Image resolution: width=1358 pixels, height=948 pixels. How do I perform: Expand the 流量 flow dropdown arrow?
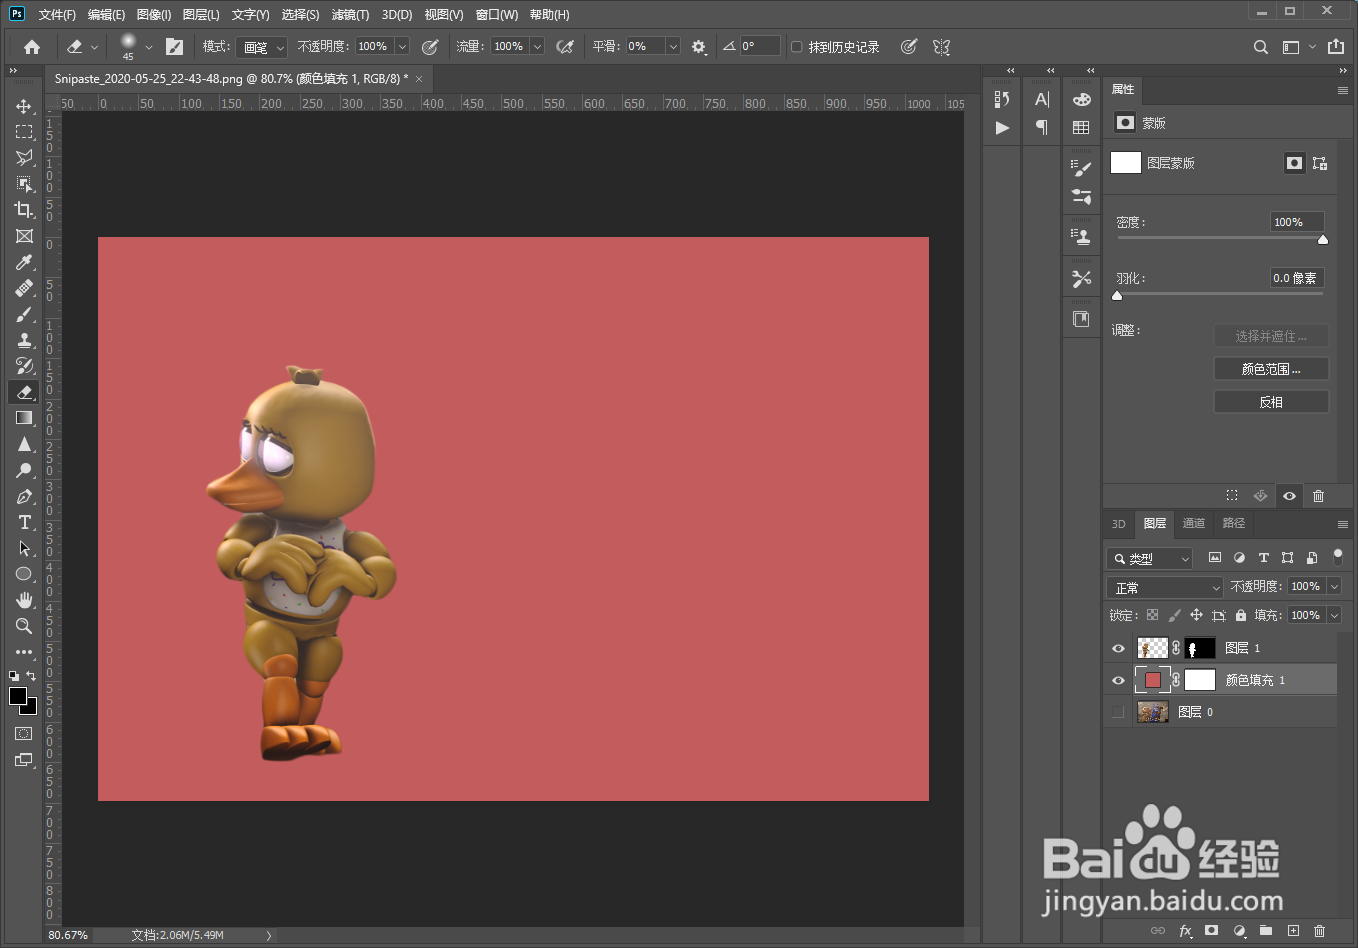pyautogui.click(x=537, y=47)
